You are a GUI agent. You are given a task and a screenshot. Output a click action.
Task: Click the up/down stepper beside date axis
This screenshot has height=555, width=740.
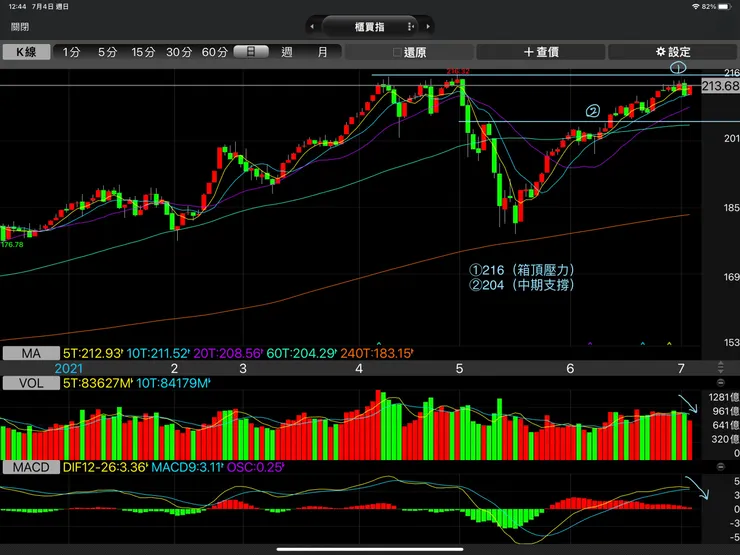tap(721, 367)
